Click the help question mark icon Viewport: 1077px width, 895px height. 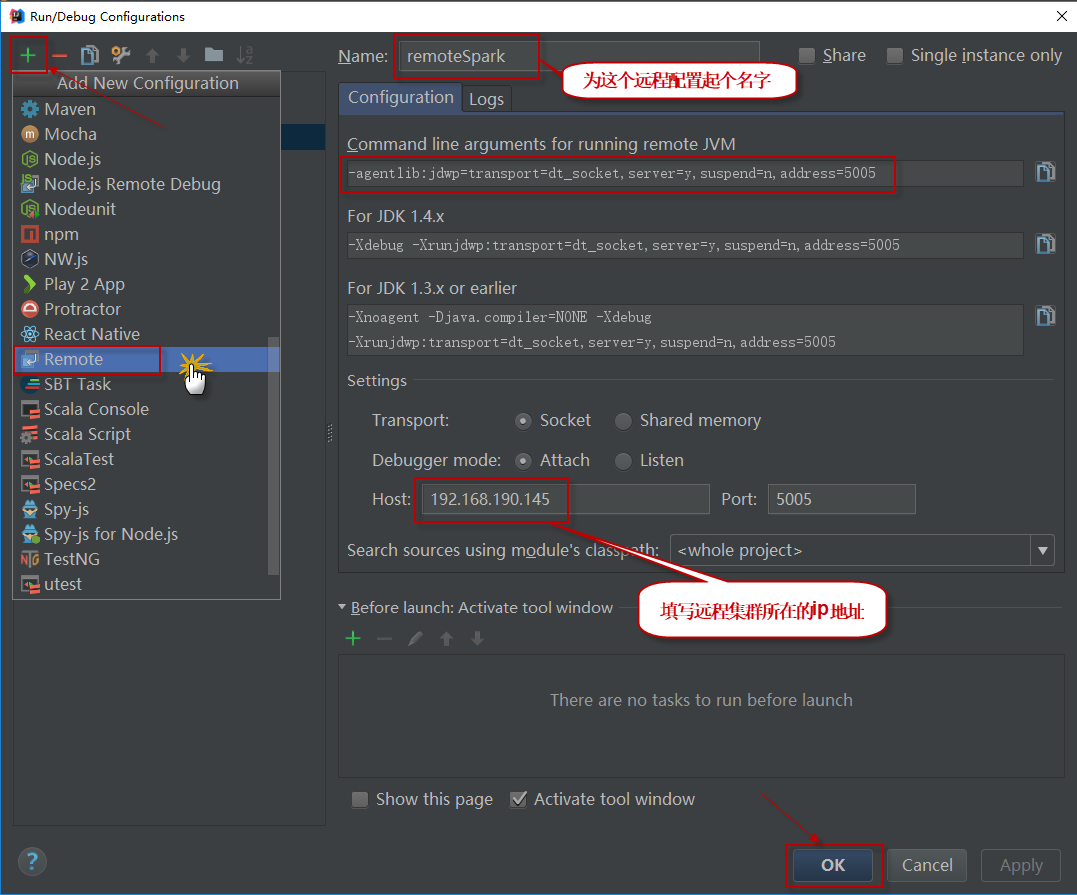[32, 861]
